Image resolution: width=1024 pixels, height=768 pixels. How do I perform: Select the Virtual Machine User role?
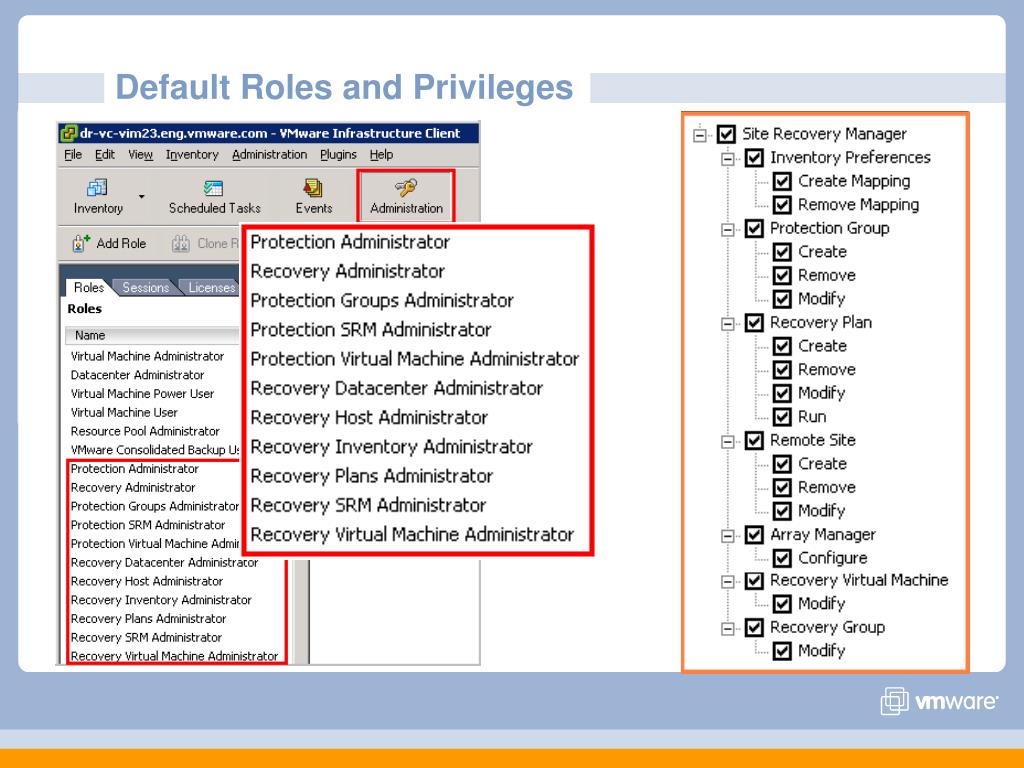pyautogui.click(x=124, y=413)
